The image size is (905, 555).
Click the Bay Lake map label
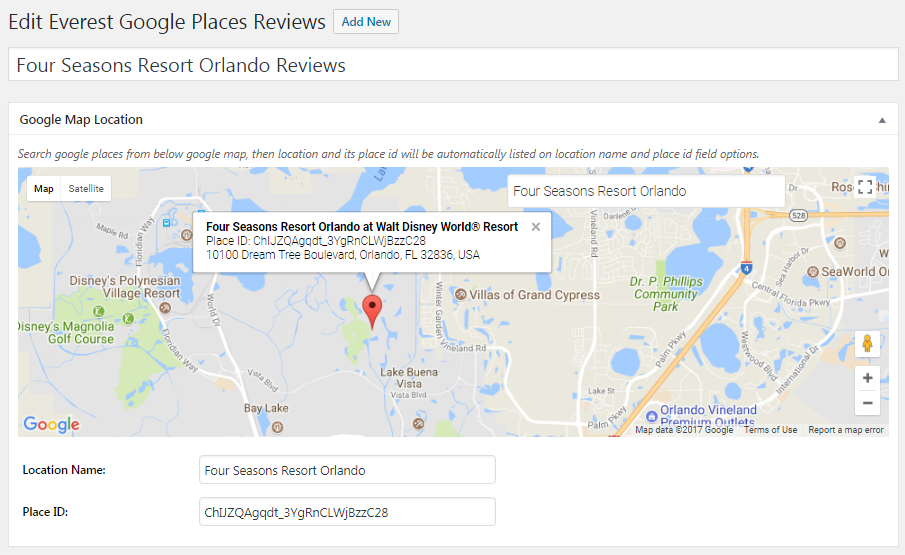pos(266,408)
